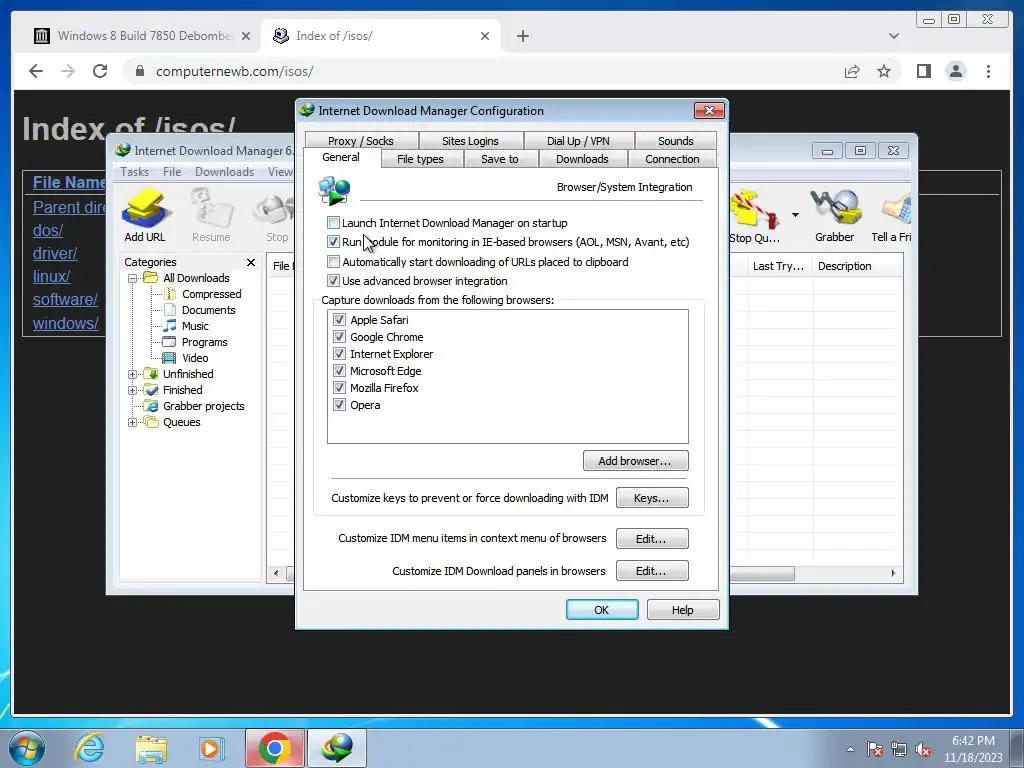Toggle Use advanced browser integration checkbox
The image size is (1024, 768).
click(334, 281)
